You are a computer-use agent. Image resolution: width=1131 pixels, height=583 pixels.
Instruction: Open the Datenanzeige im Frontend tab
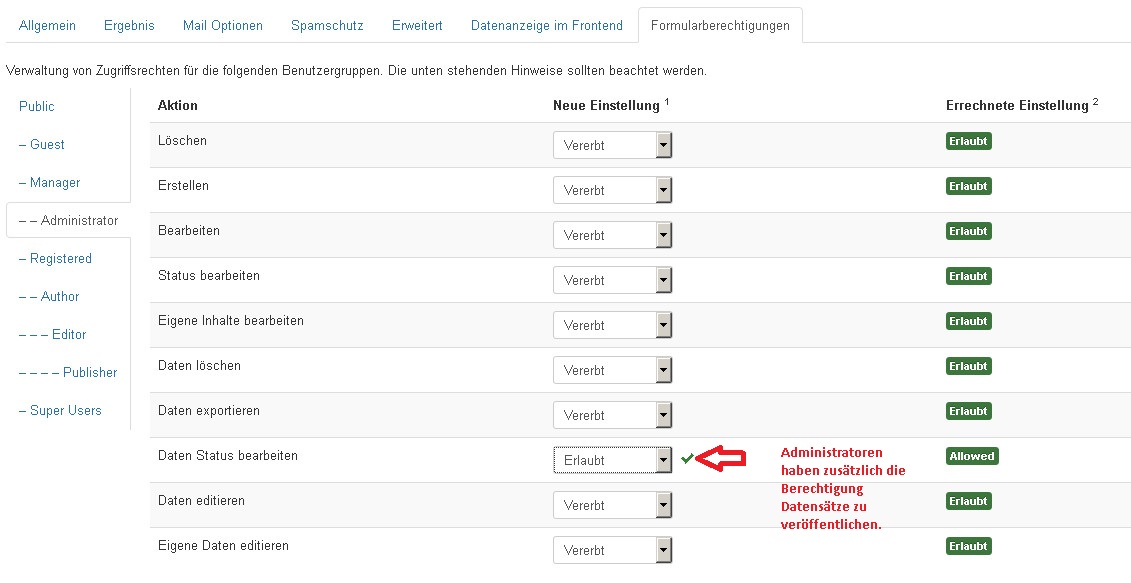tap(546, 25)
